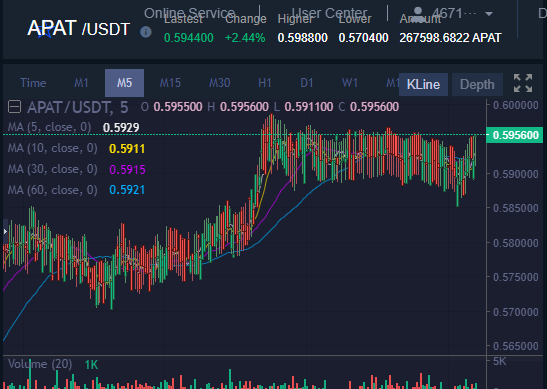The width and height of the screenshot is (547, 389).
Task: Expand the chart to fullscreen
Action: (x=523, y=83)
